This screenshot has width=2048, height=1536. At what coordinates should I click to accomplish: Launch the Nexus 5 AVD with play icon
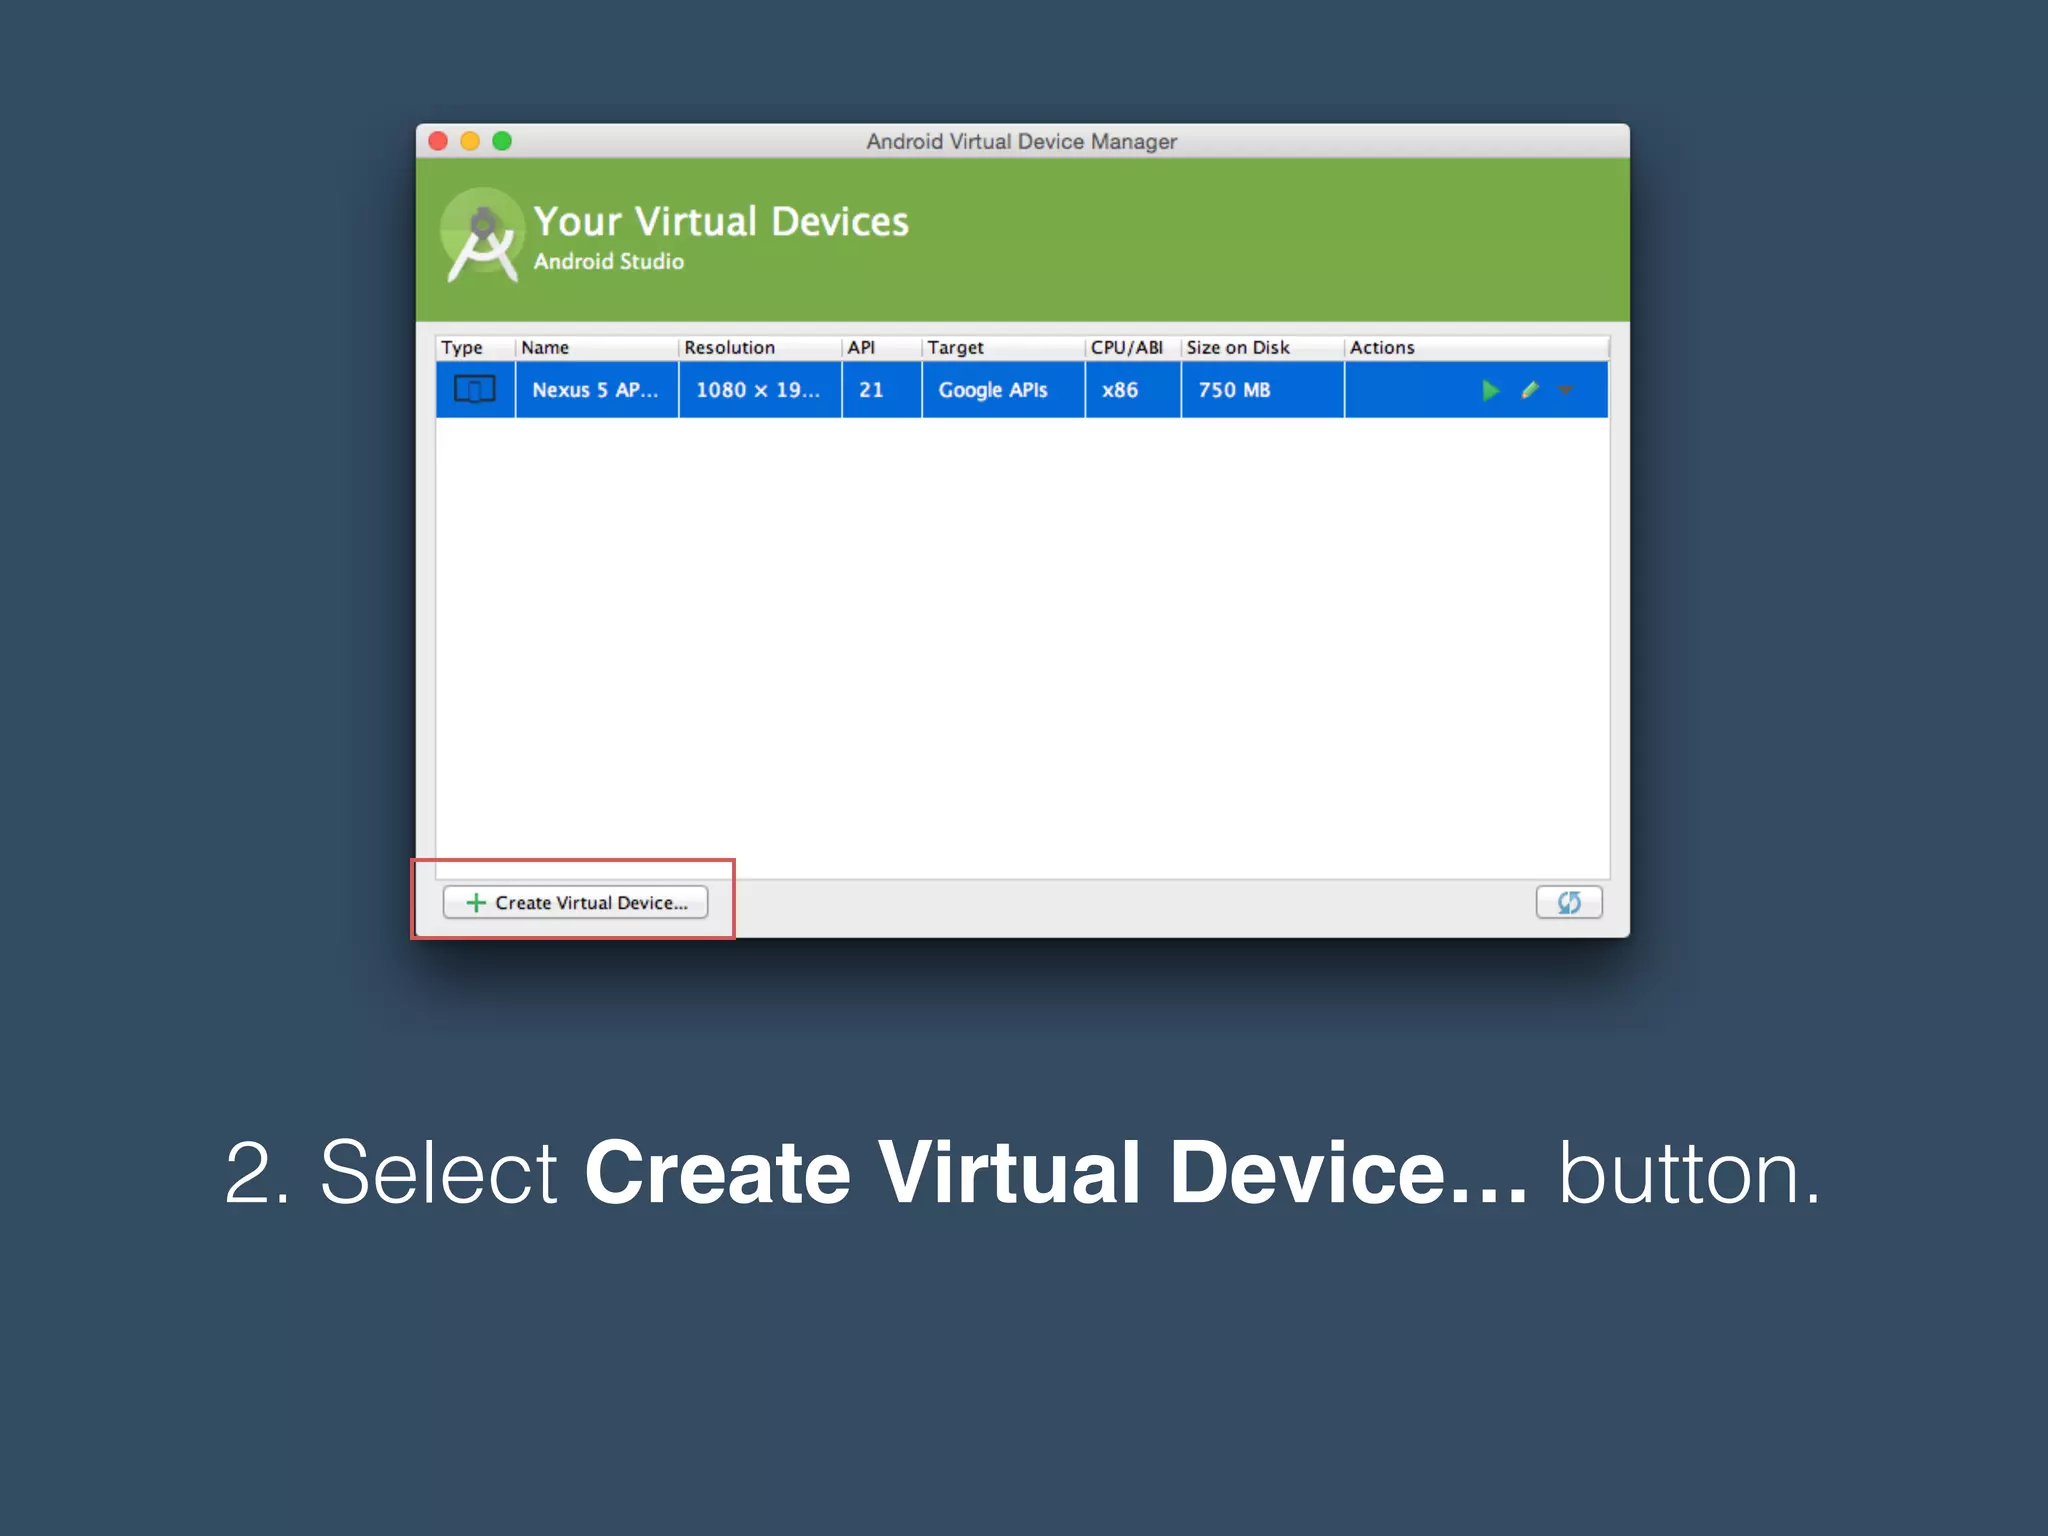(x=1490, y=390)
